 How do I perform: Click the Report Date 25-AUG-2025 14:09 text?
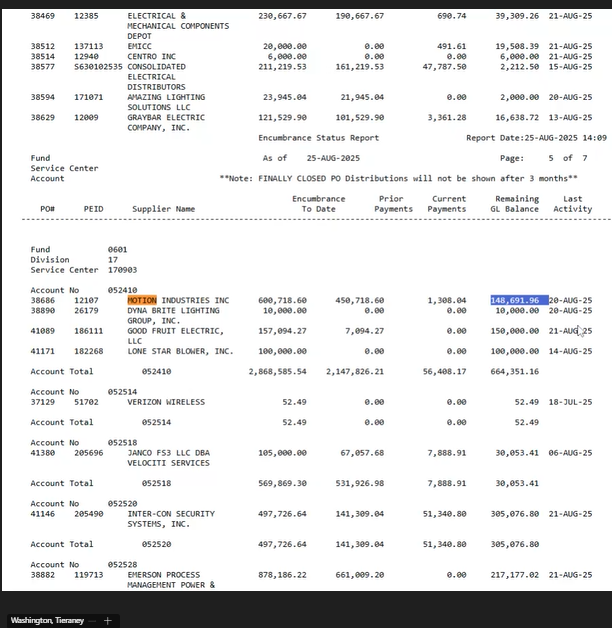click(536, 138)
